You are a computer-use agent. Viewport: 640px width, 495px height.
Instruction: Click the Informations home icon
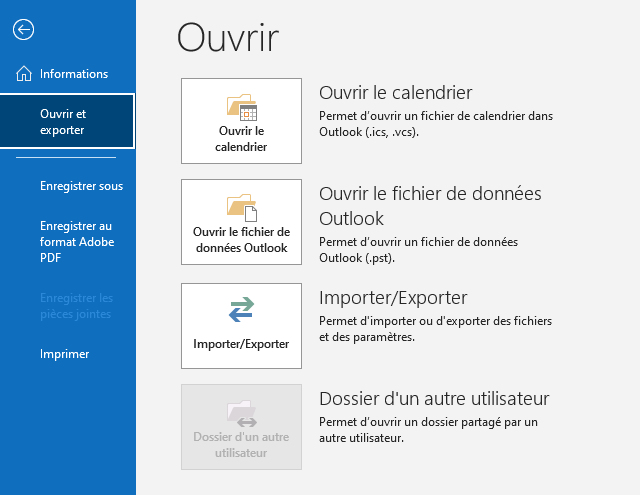(24, 74)
